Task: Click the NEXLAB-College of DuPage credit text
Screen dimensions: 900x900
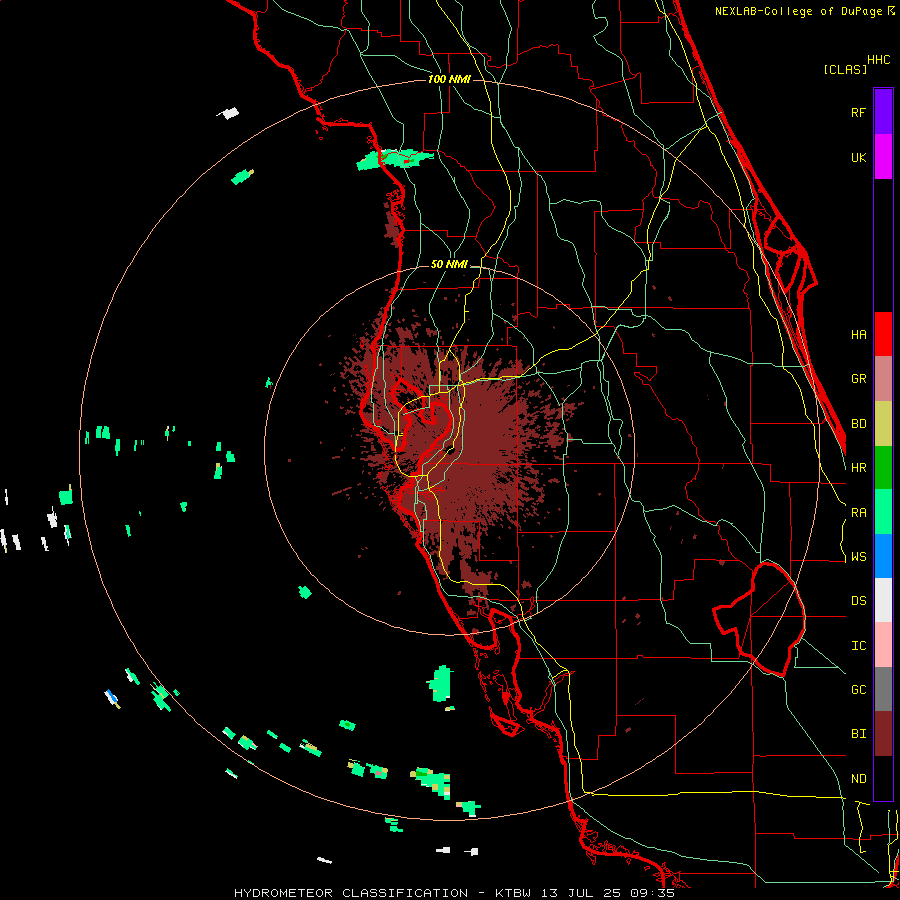Action: pyautogui.click(x=800, y=11)
